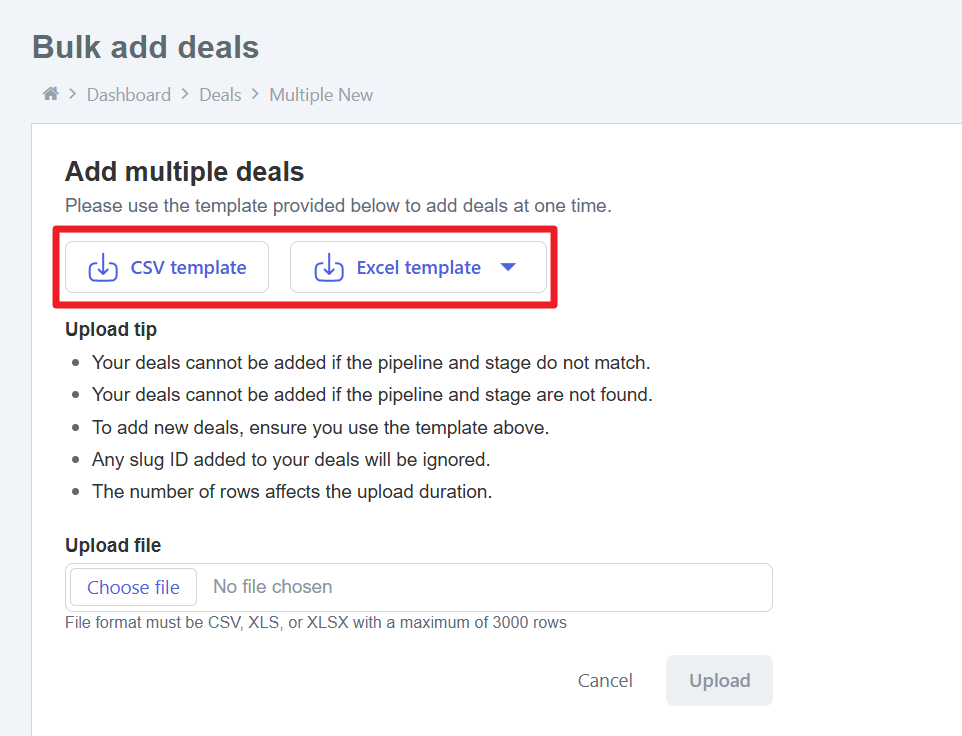This screenshot has height=736, width=962.
Task: Click the Excel template text label
Action: [x=418, y=268]
